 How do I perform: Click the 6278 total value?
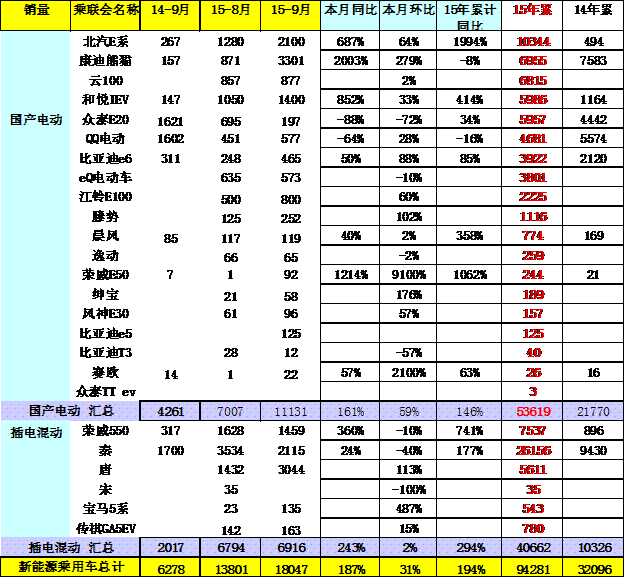[x=171, y=569]
